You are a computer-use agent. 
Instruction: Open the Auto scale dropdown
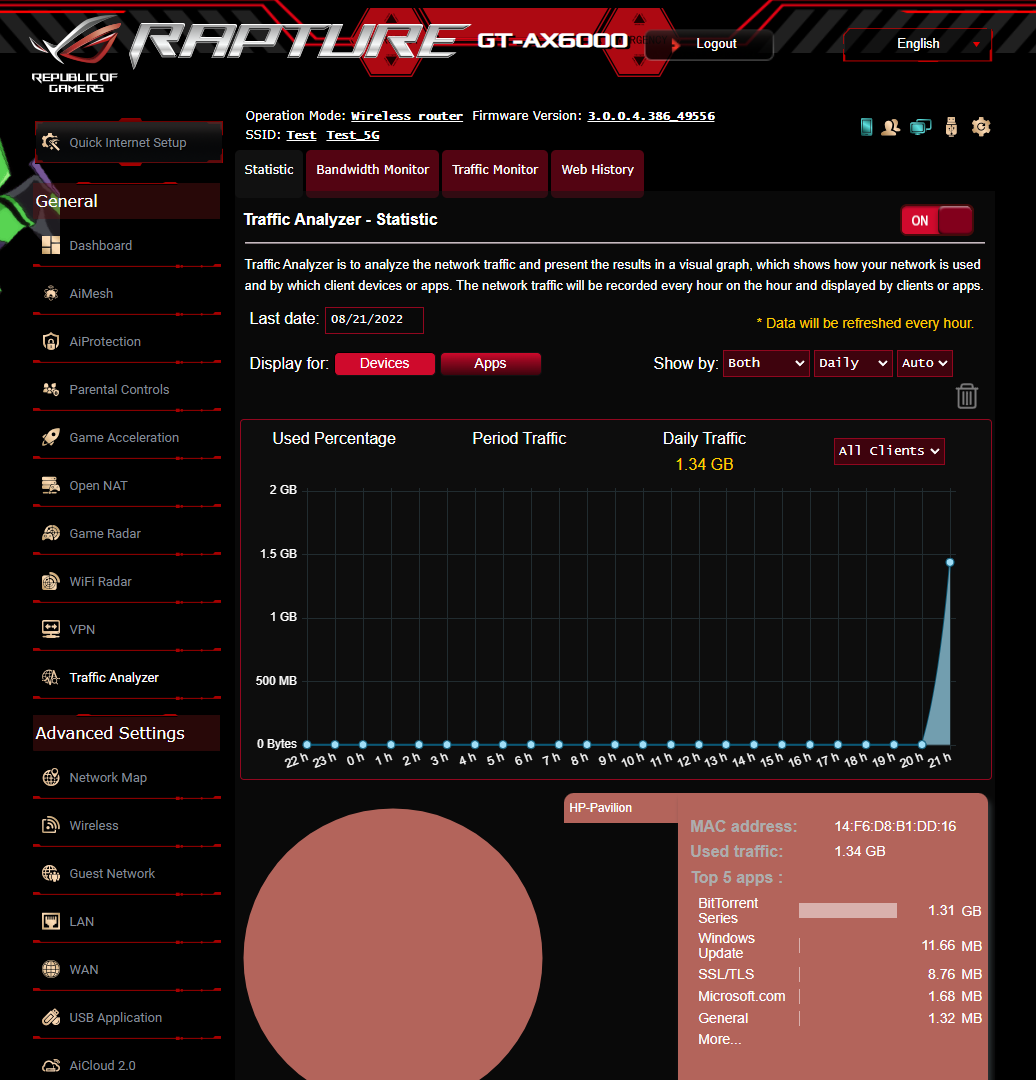coord(924,363)
